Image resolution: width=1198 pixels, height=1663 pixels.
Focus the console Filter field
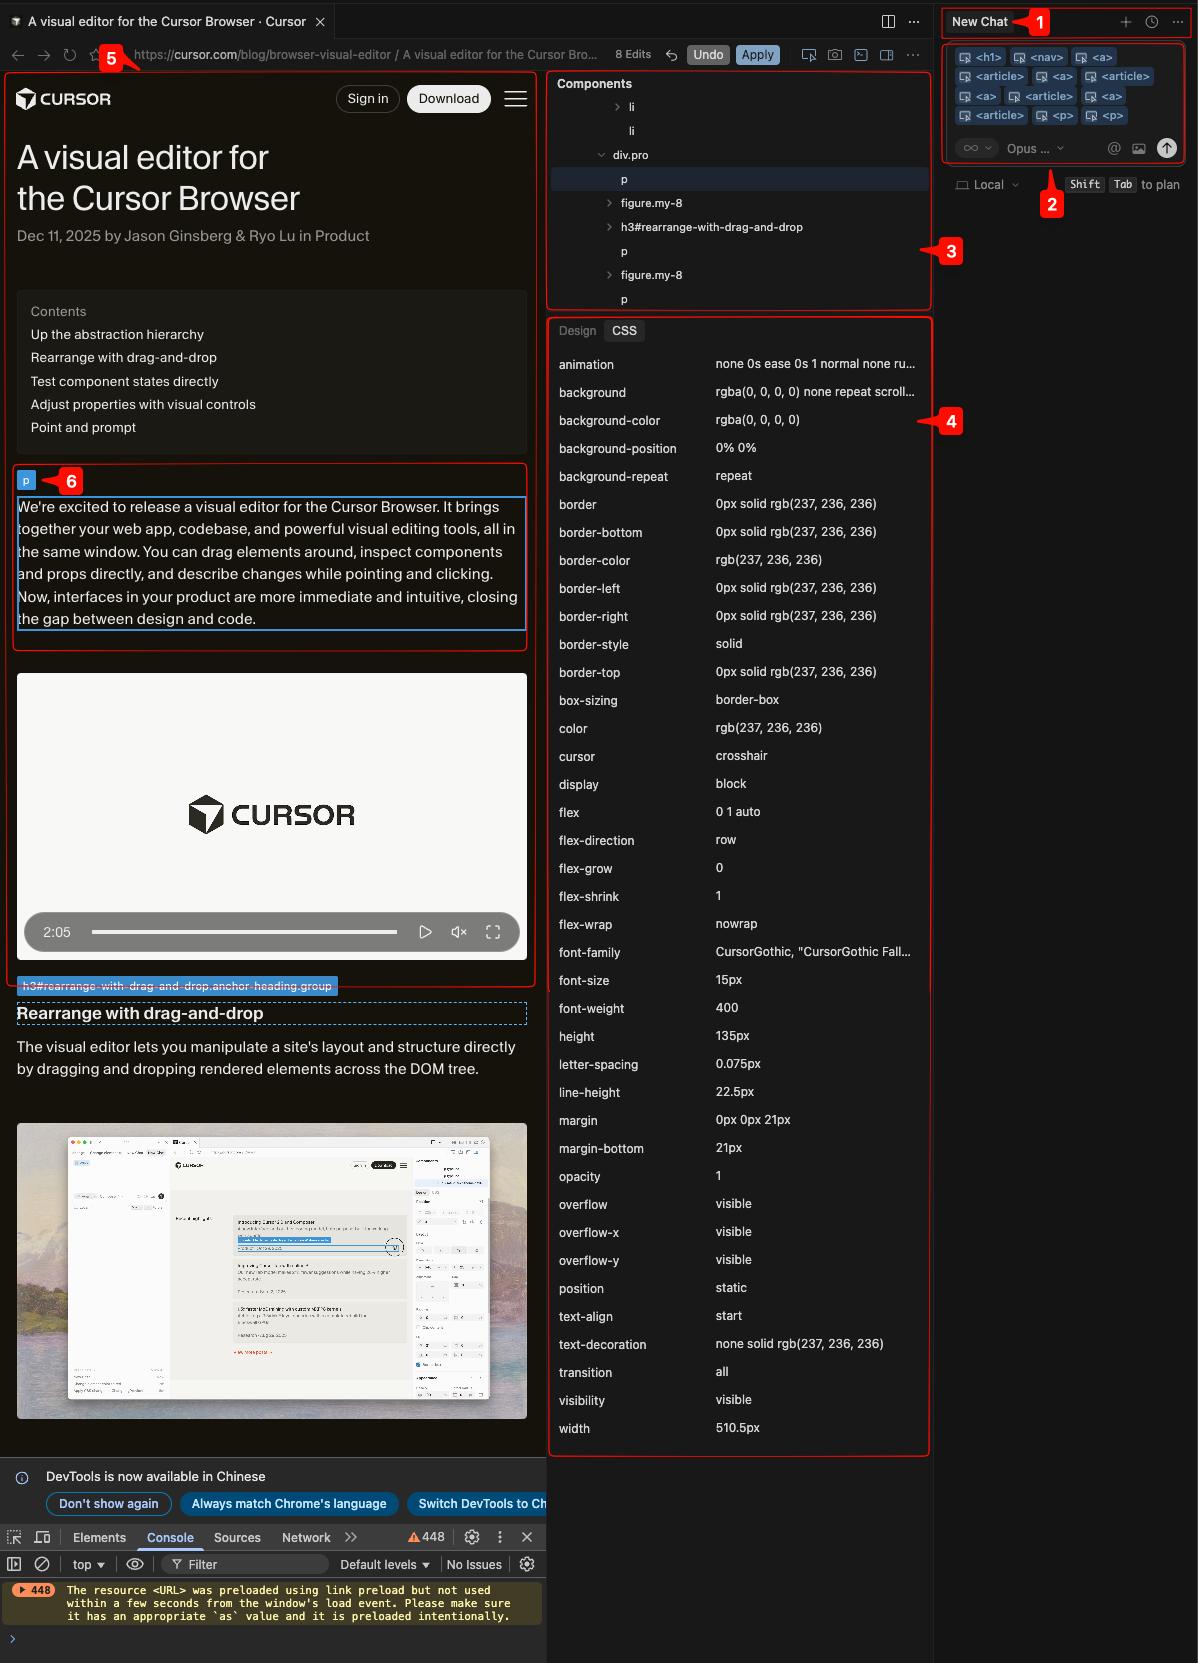245,1564
